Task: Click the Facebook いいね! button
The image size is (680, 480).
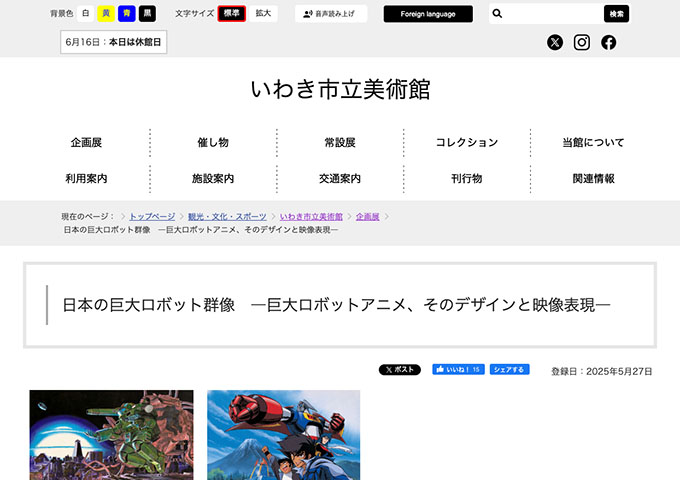Action: coord(458,369)
